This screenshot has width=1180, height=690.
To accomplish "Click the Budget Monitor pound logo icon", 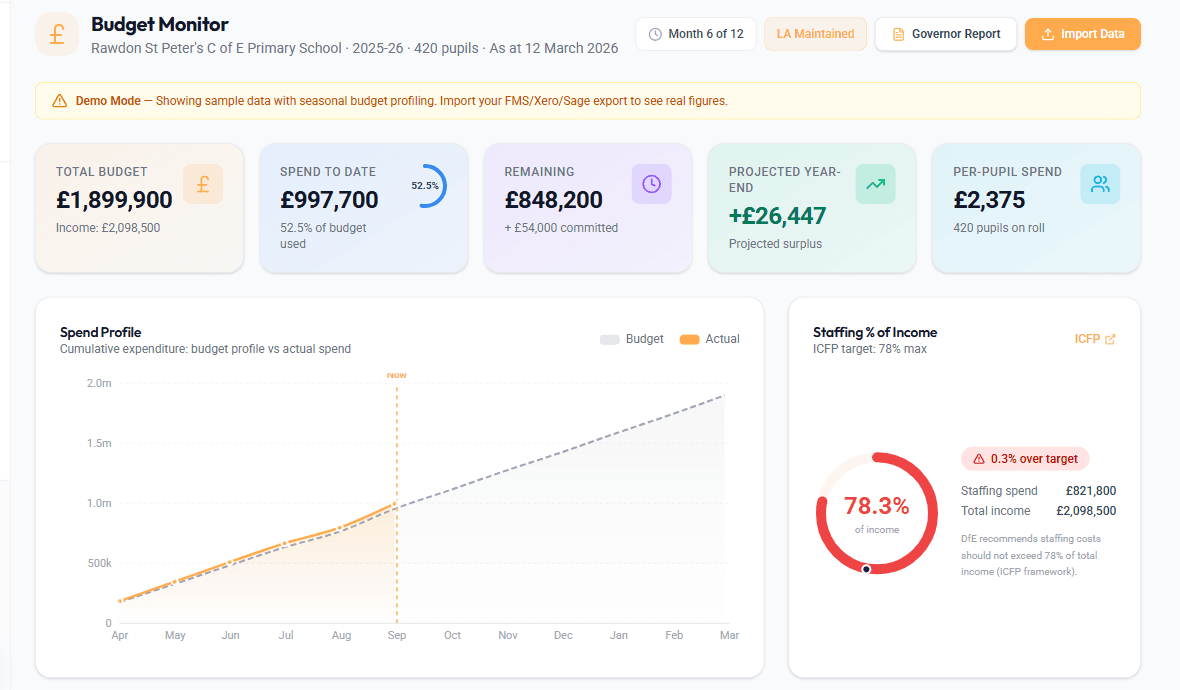I will click(57, 35).
